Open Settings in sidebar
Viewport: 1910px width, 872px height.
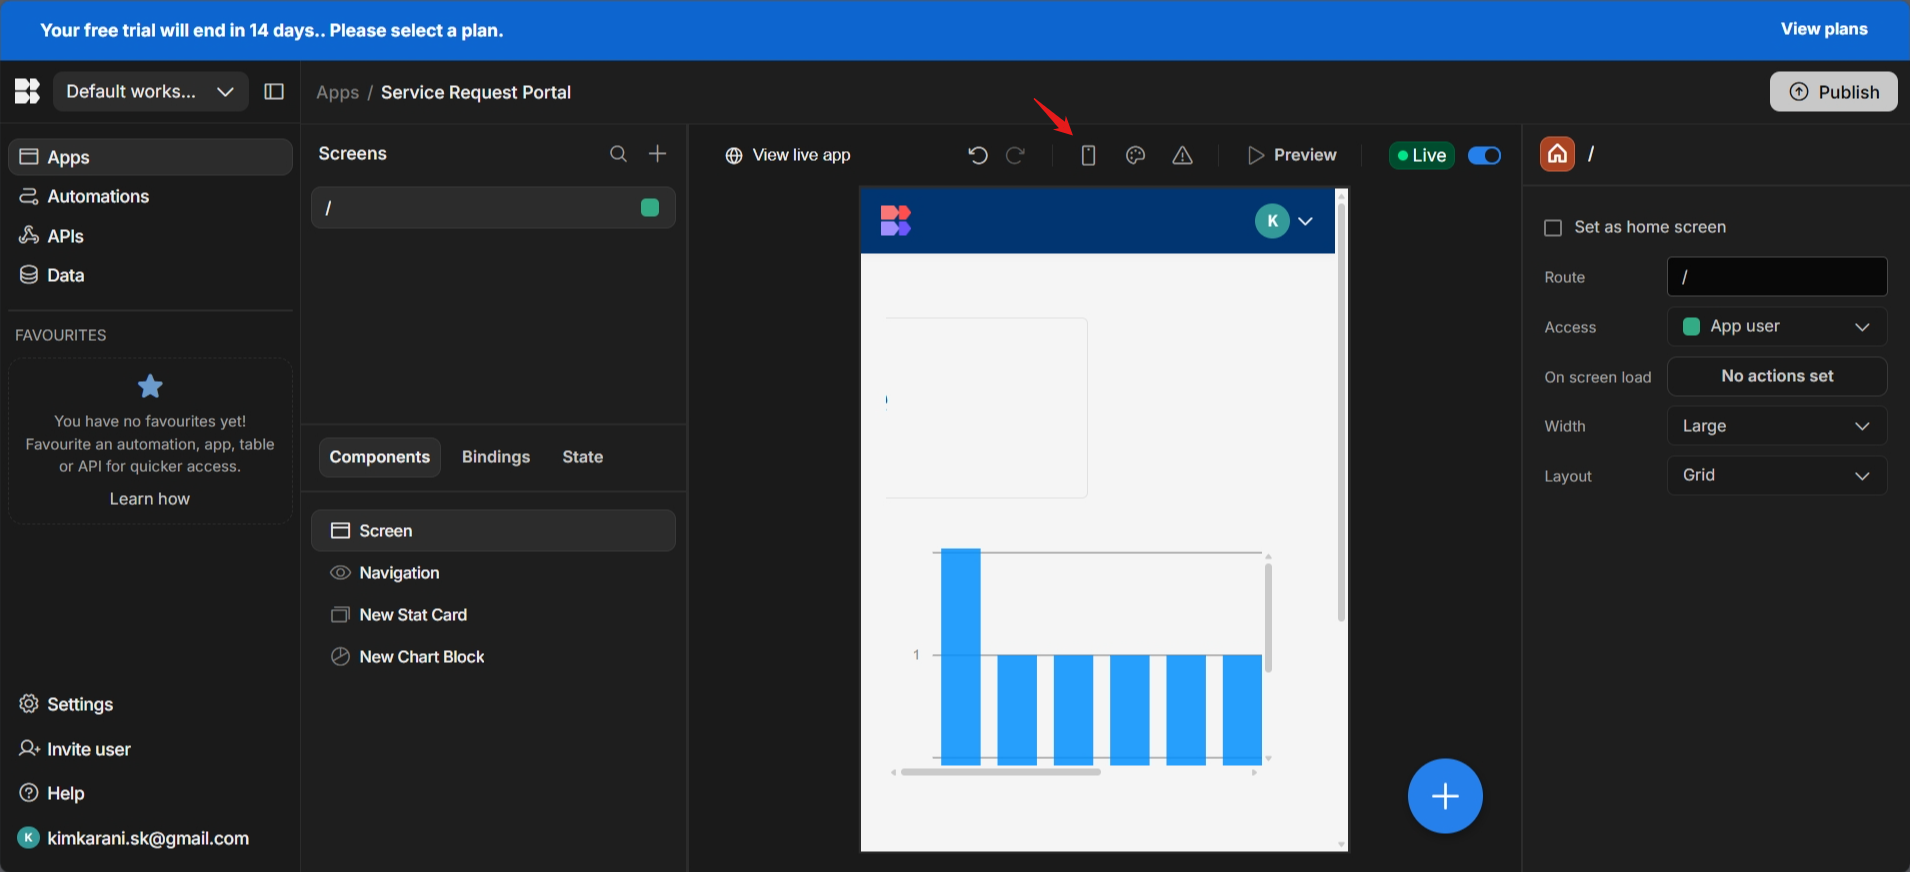tap(80, 704)
